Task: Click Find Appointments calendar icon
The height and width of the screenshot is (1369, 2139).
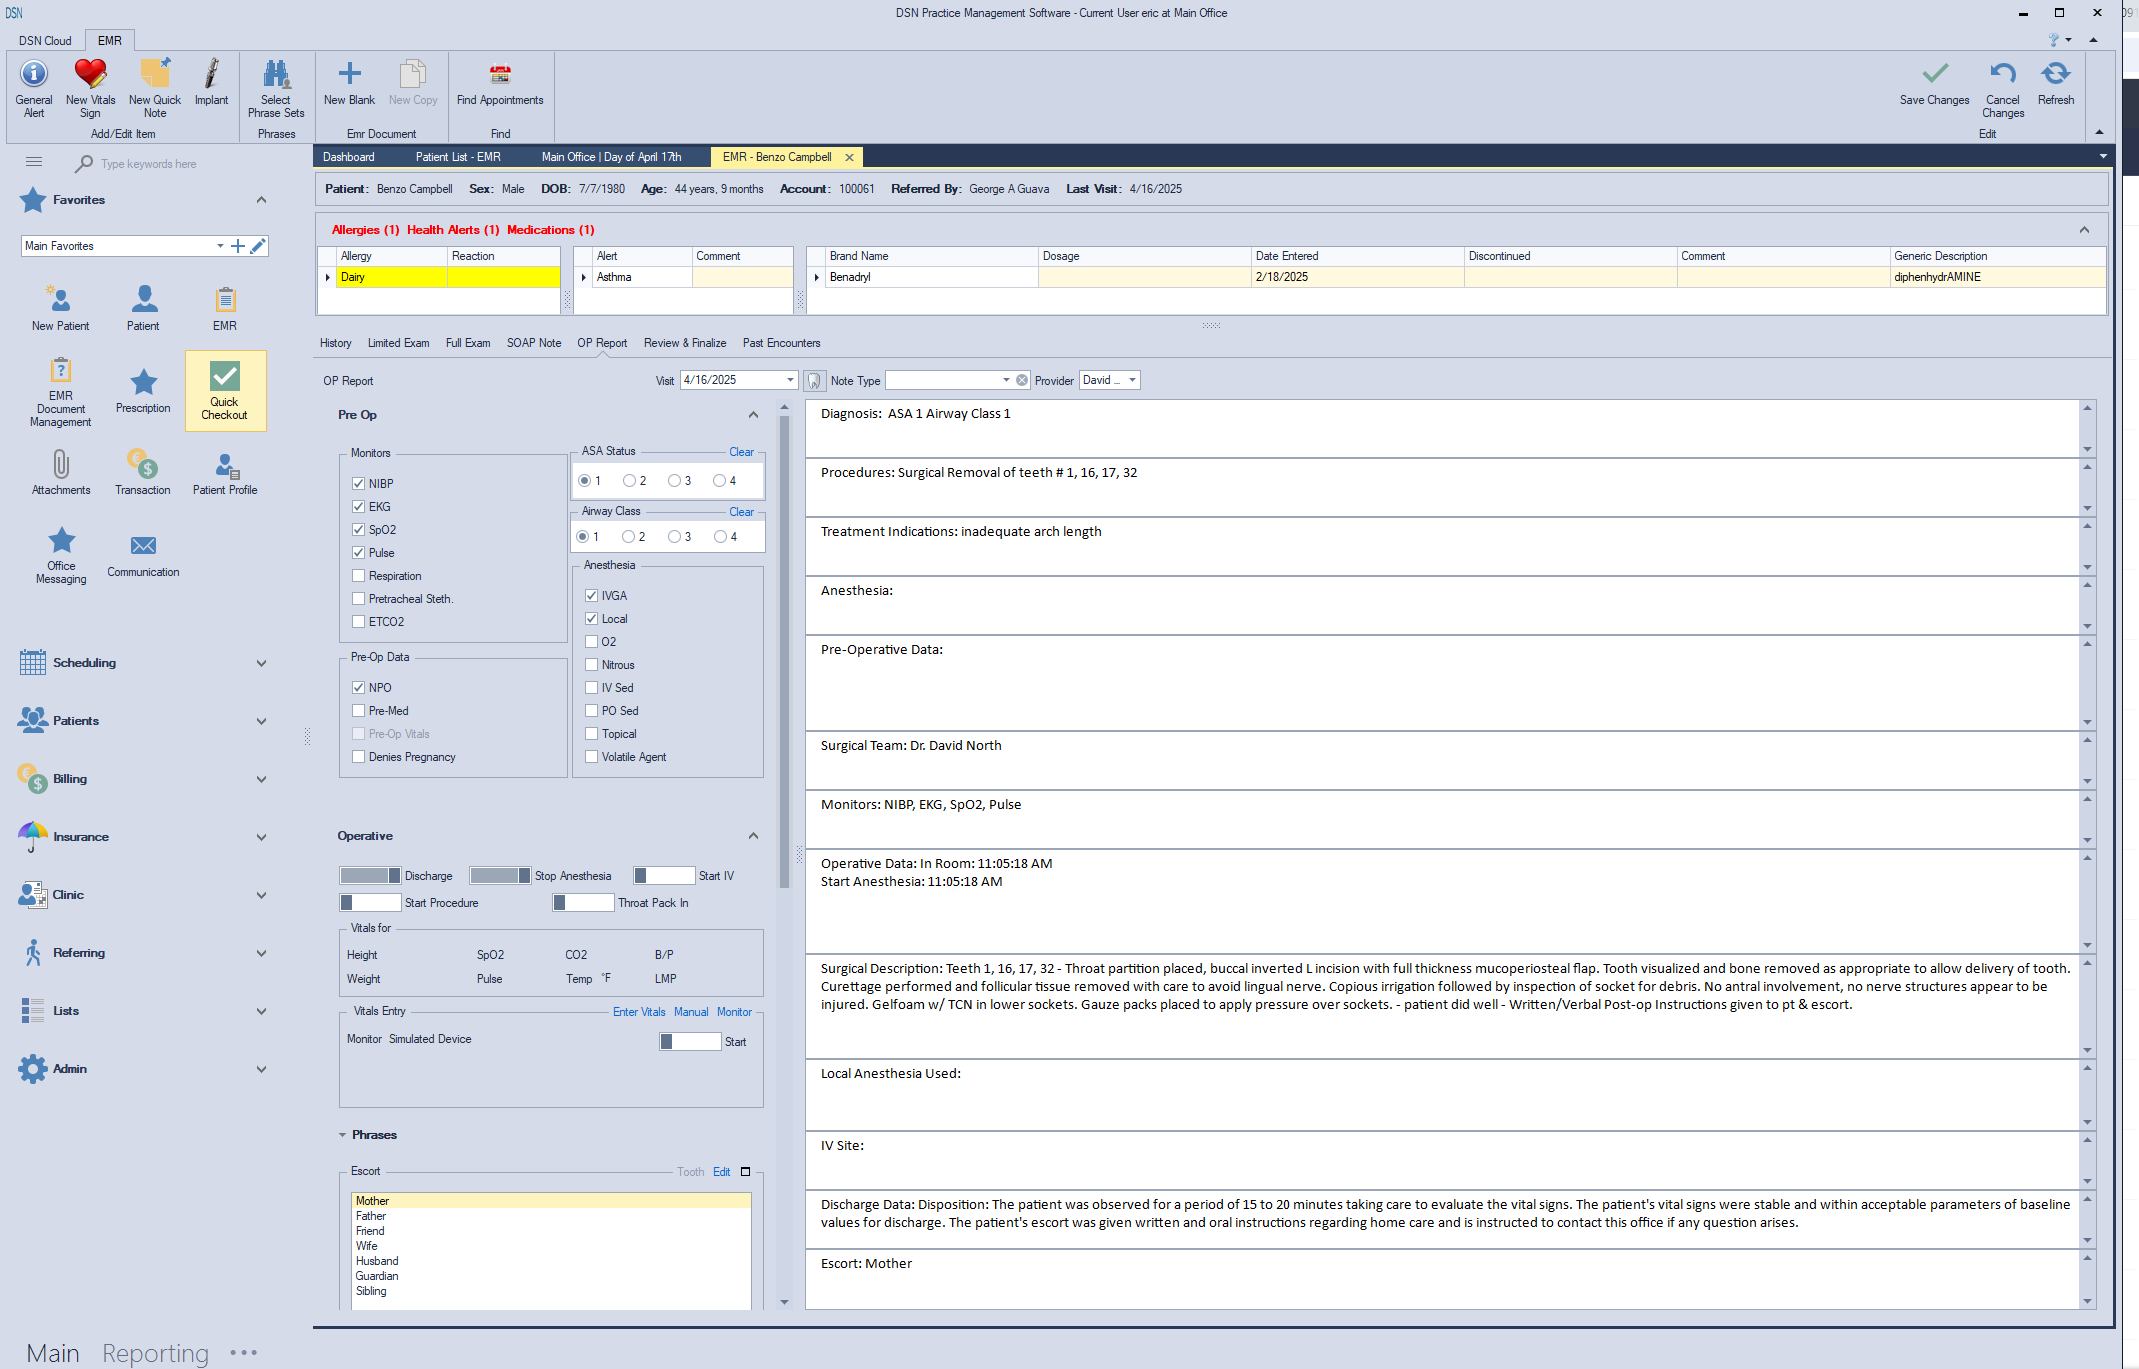Action: (x=500, y=75)
